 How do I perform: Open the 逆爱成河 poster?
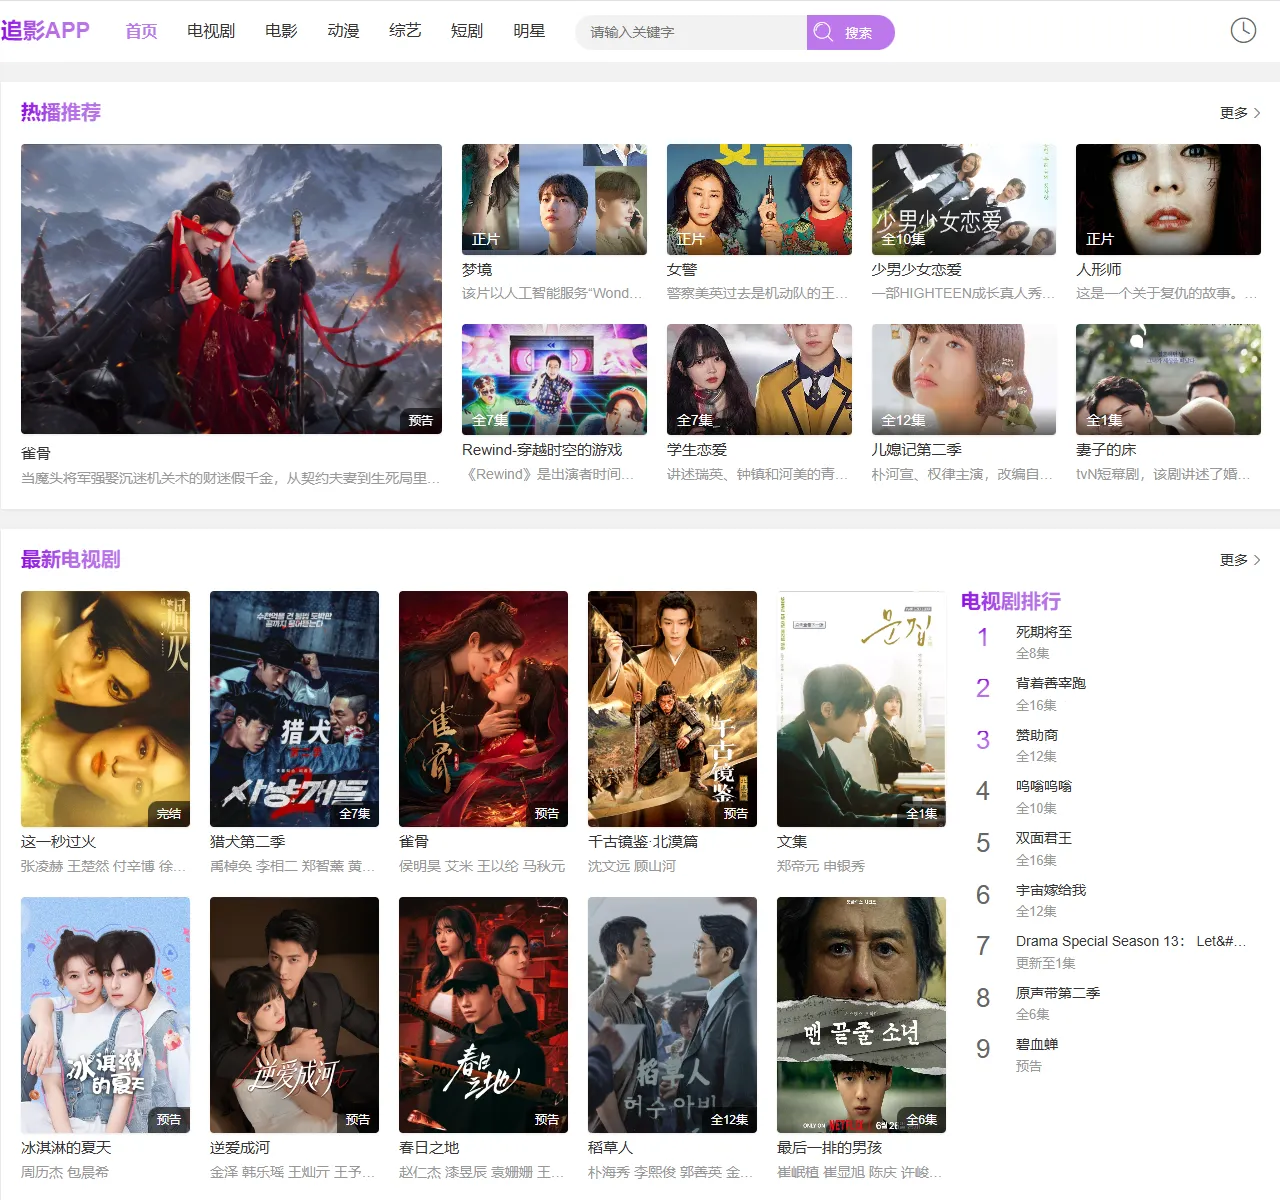294,1015
